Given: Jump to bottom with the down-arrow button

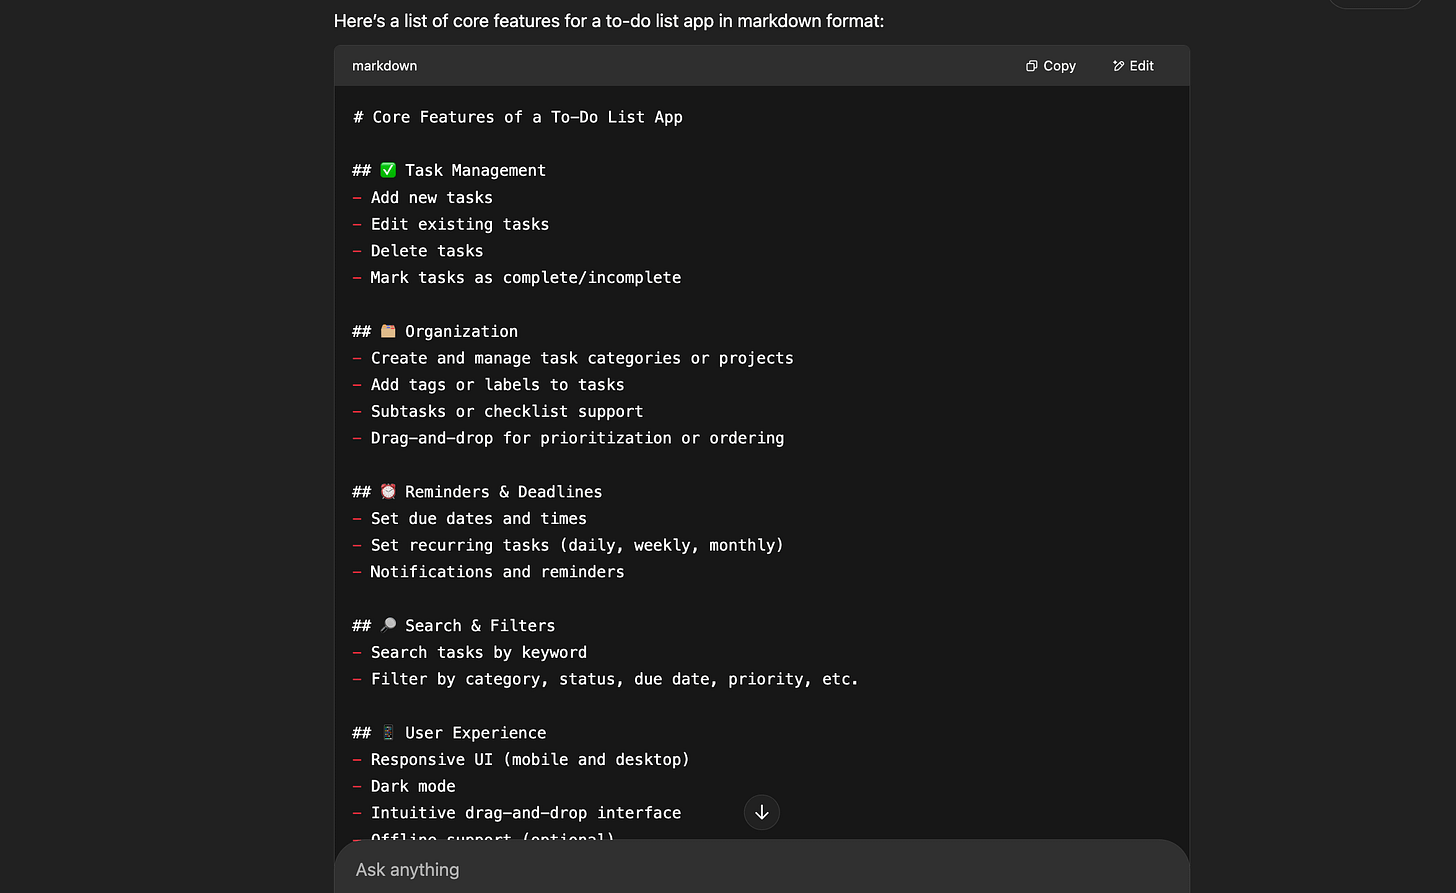Looking at the screenshot, I should 762,812.
